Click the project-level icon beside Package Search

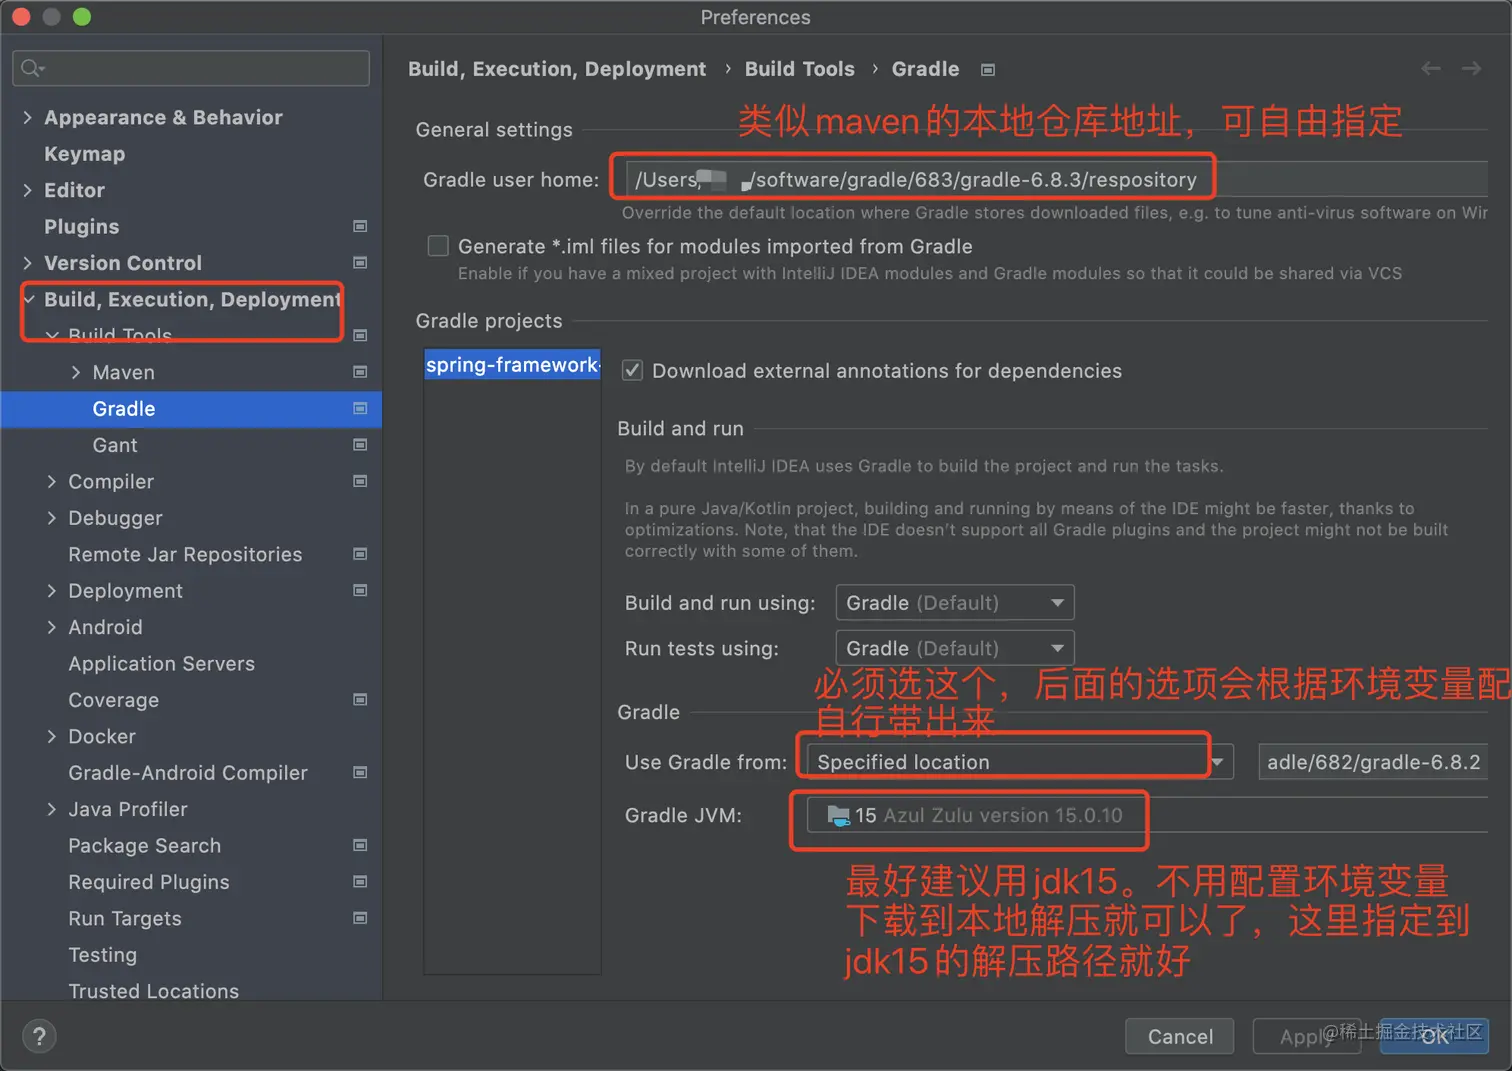pyautogui.click(x=360, y=845)
